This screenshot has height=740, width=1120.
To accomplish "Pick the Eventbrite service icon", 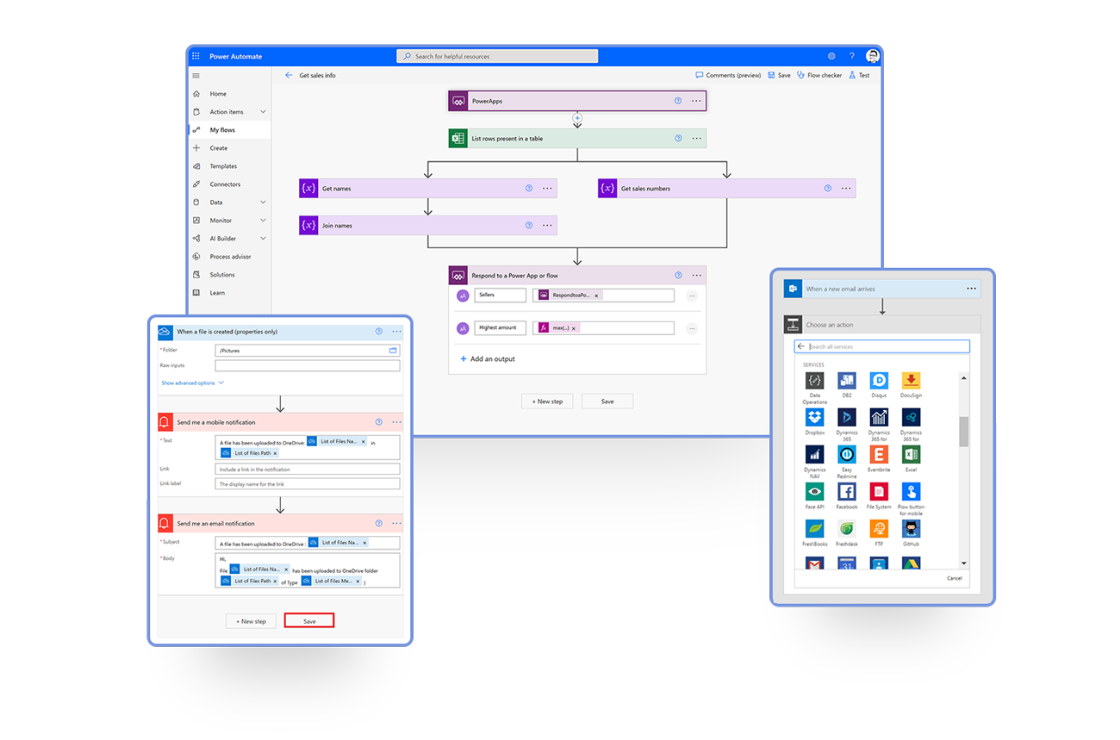I will click(879, 454).
